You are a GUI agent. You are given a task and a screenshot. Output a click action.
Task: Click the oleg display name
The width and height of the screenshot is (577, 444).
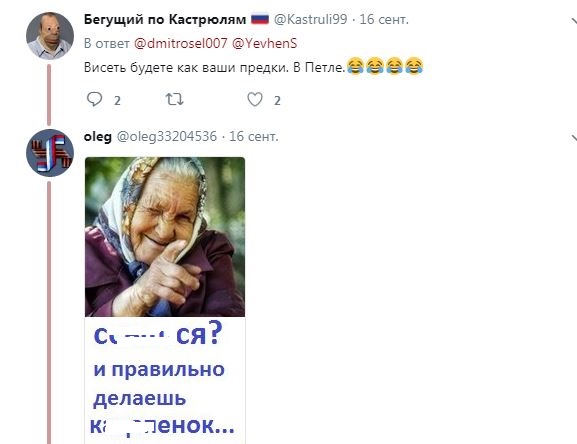[98, 137]
